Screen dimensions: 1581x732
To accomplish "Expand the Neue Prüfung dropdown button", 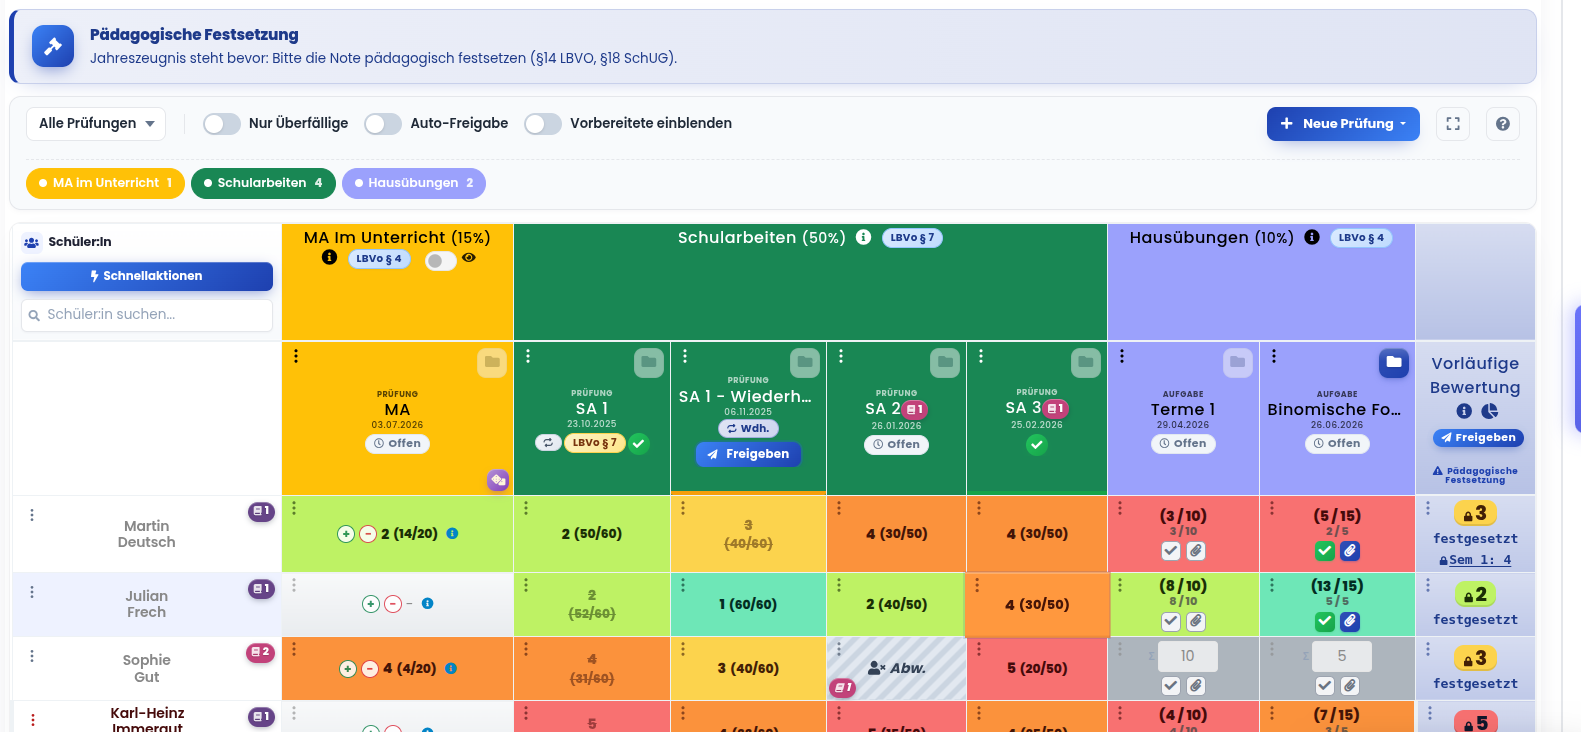I will (1343, 124).
